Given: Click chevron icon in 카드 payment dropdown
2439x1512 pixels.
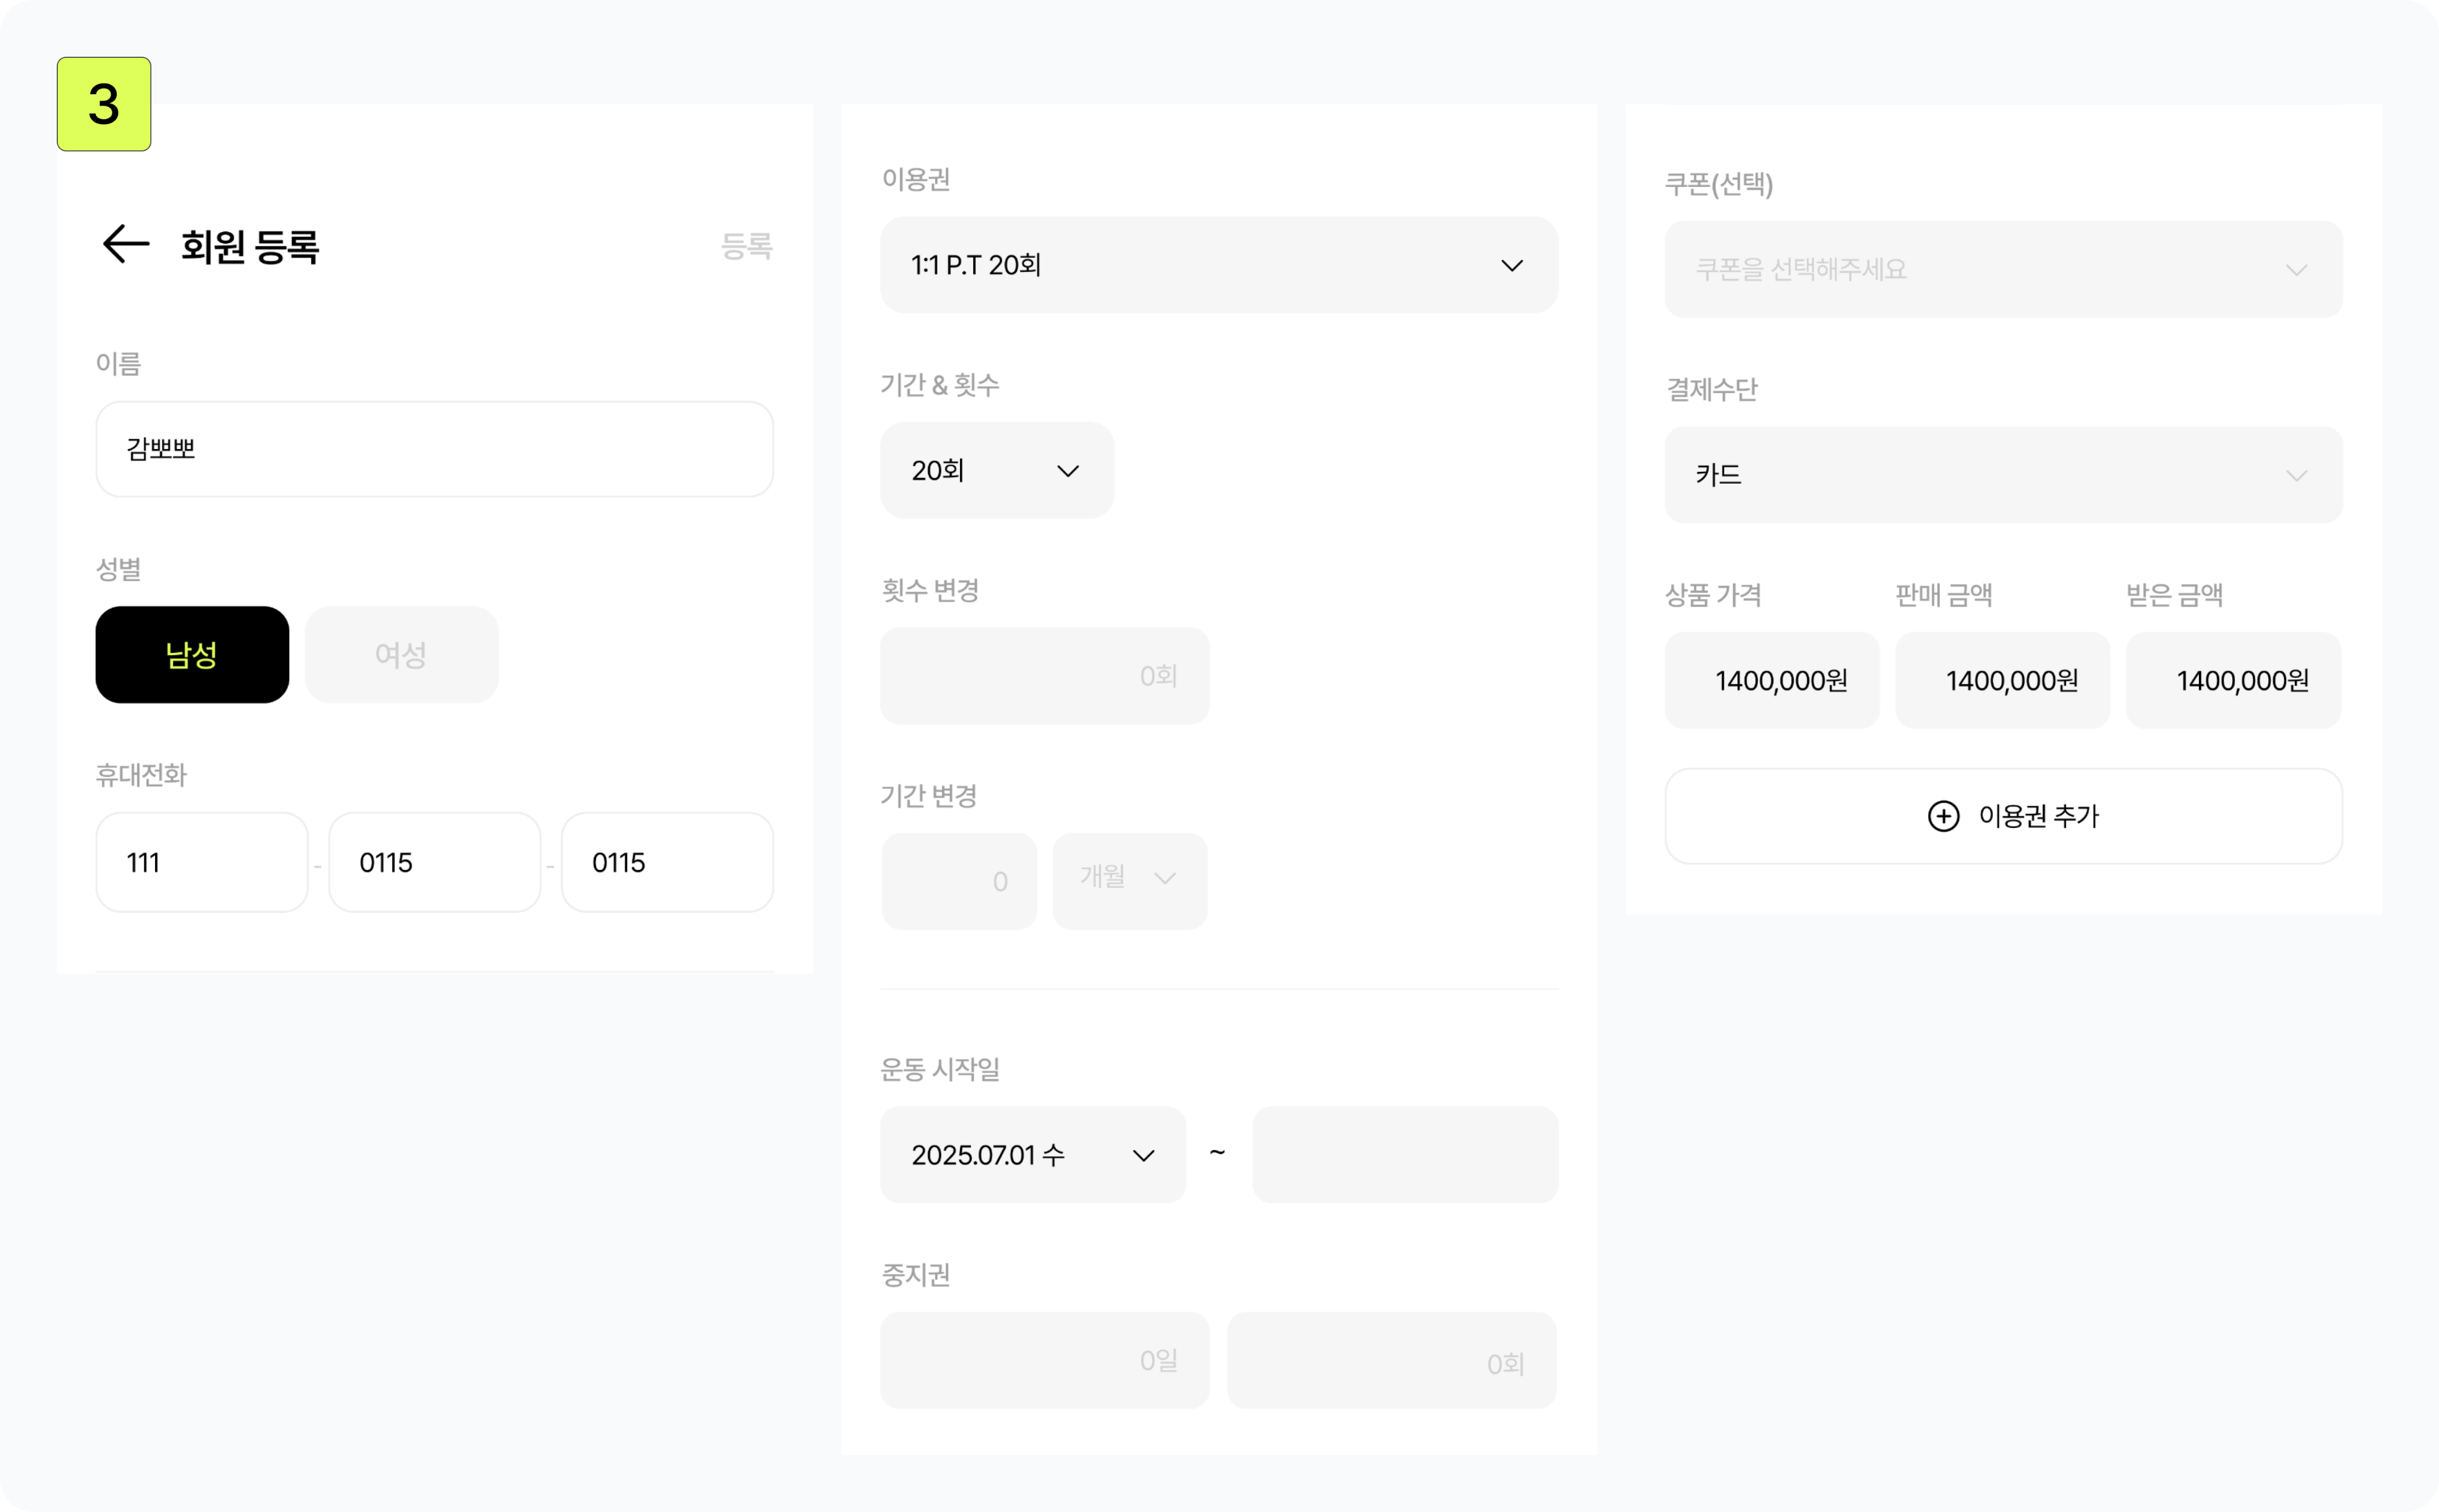Looking at the screenshot, I should pos(2296,476).
